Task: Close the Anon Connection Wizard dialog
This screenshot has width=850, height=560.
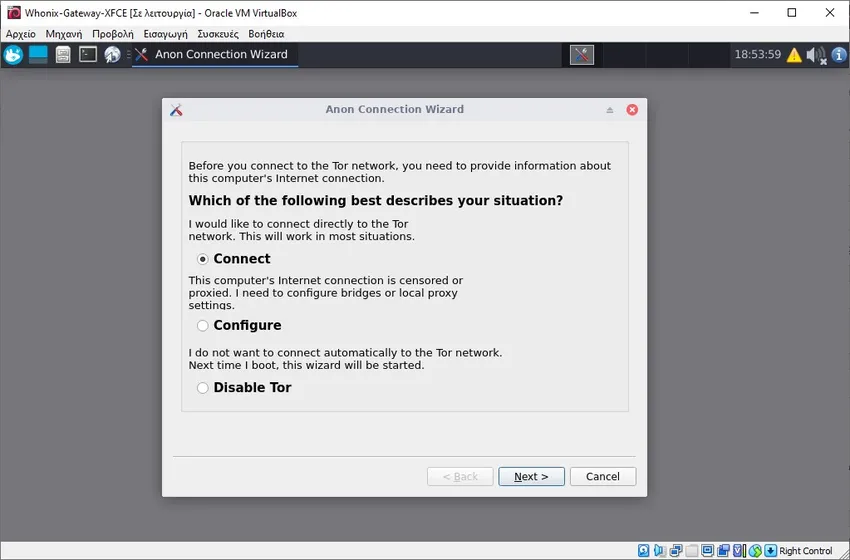Action: (632, 110)
